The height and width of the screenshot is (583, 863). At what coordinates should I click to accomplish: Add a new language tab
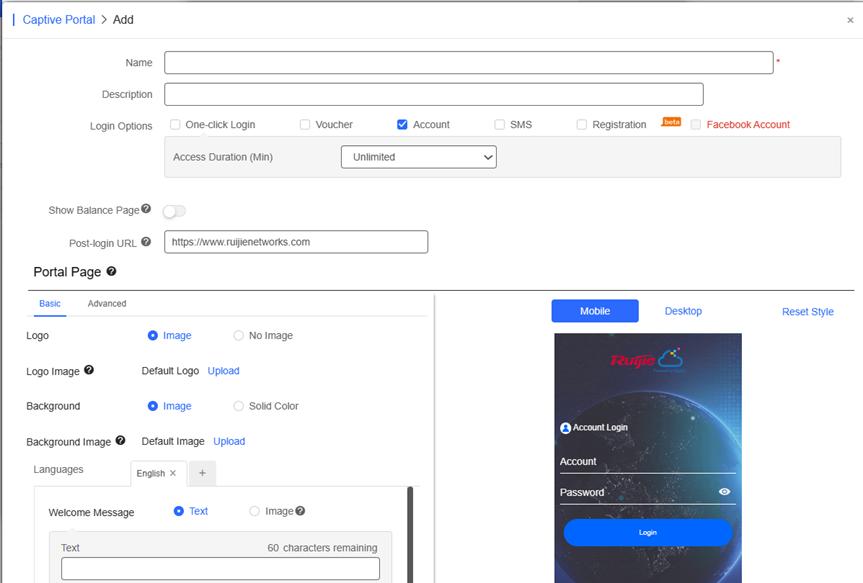coord(202,473)
